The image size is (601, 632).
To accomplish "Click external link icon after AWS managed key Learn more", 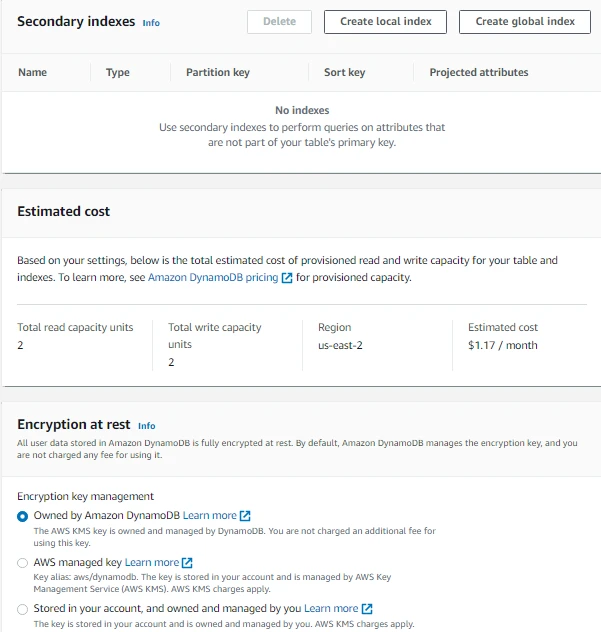I will pos(188,563).
